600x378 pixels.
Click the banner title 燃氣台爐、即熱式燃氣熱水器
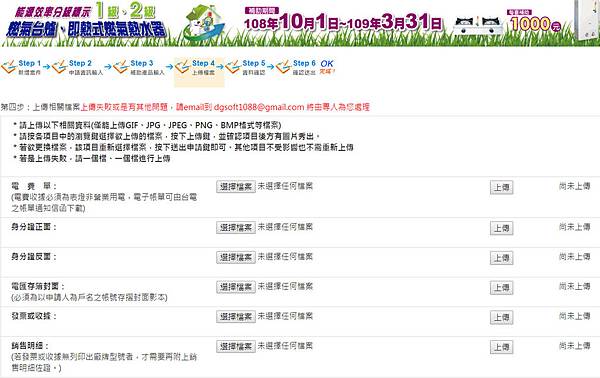click(x=86, y=29)
